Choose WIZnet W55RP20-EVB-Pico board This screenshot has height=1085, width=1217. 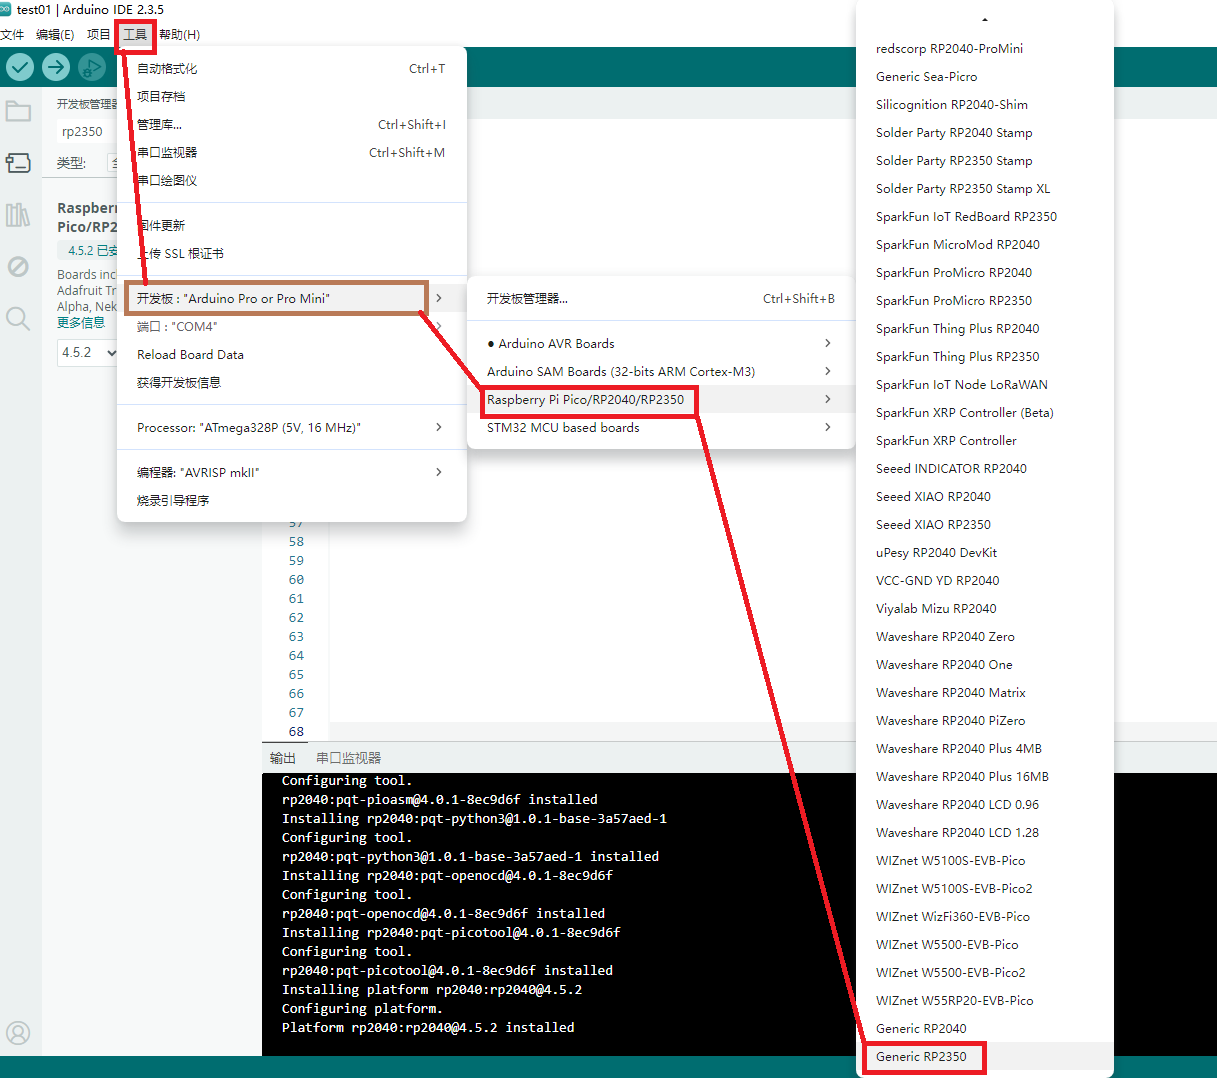[985, 1000]
